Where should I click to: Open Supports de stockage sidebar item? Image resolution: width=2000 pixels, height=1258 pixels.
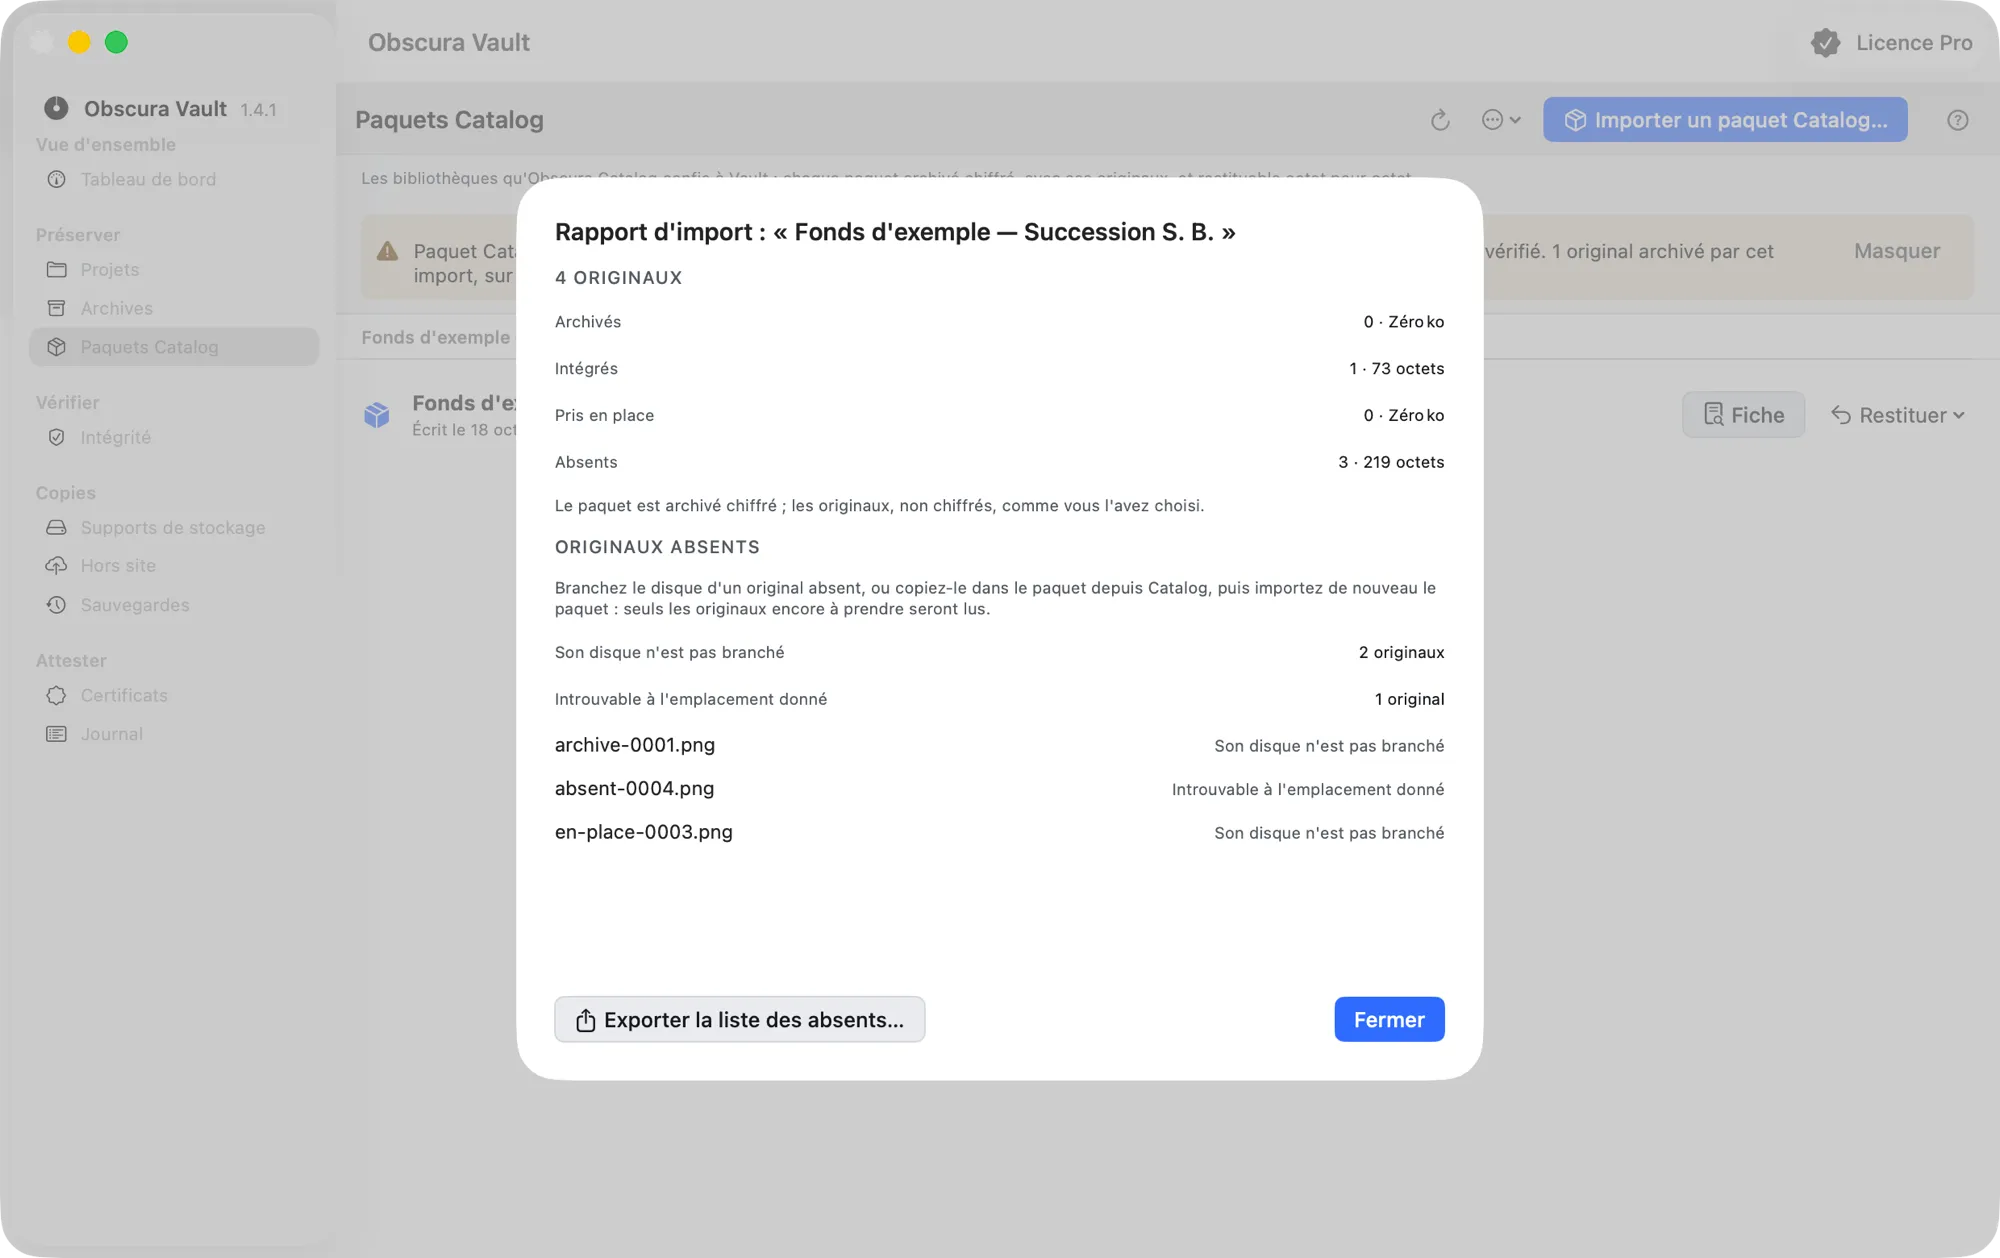click(x=174, y=527)
